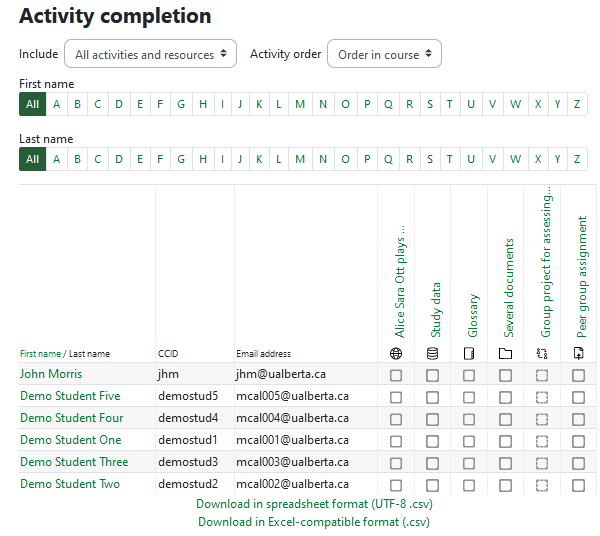The height and width of the screenshot is (536, 600).
Task: Download in Excel-compatible format .csv
Action: point(314,521)
